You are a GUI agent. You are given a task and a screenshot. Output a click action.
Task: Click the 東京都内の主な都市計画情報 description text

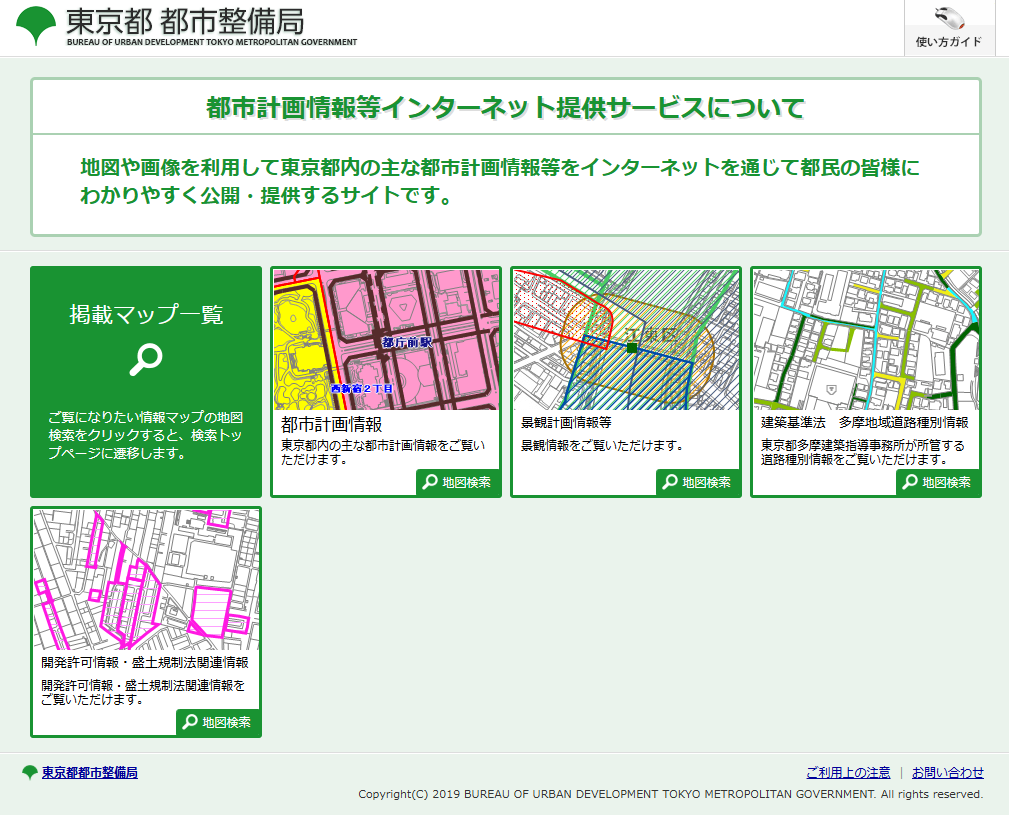[x=383, y=452]
